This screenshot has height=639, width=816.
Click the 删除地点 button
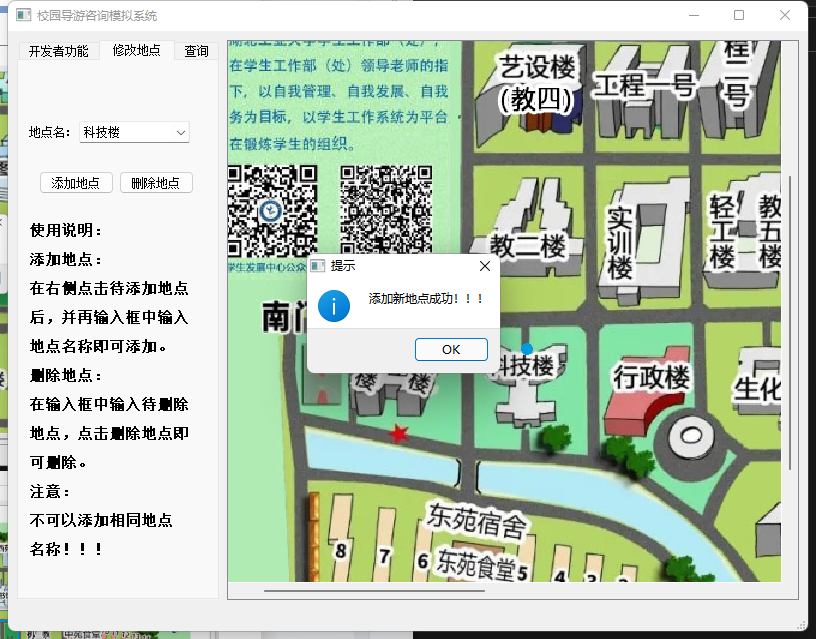click(156, 183)
